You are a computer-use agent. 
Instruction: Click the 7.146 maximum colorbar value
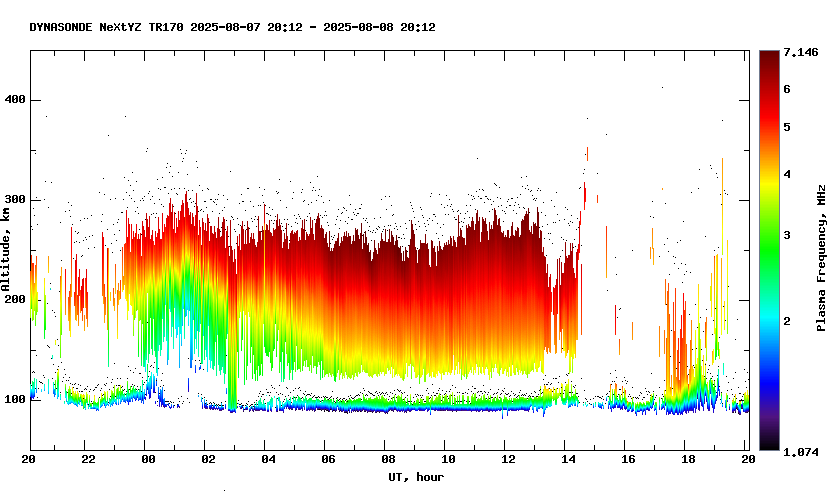801,52
